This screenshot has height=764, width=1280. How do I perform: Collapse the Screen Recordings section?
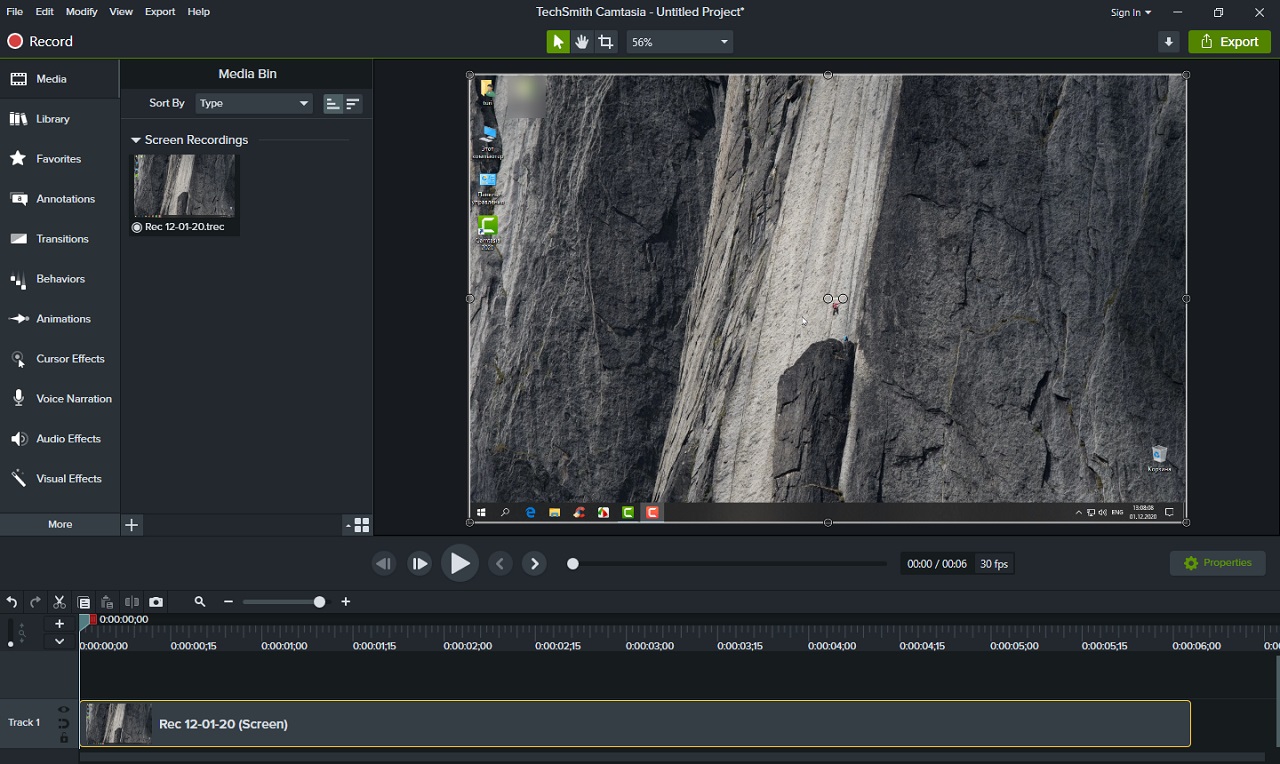click(136, 141)
